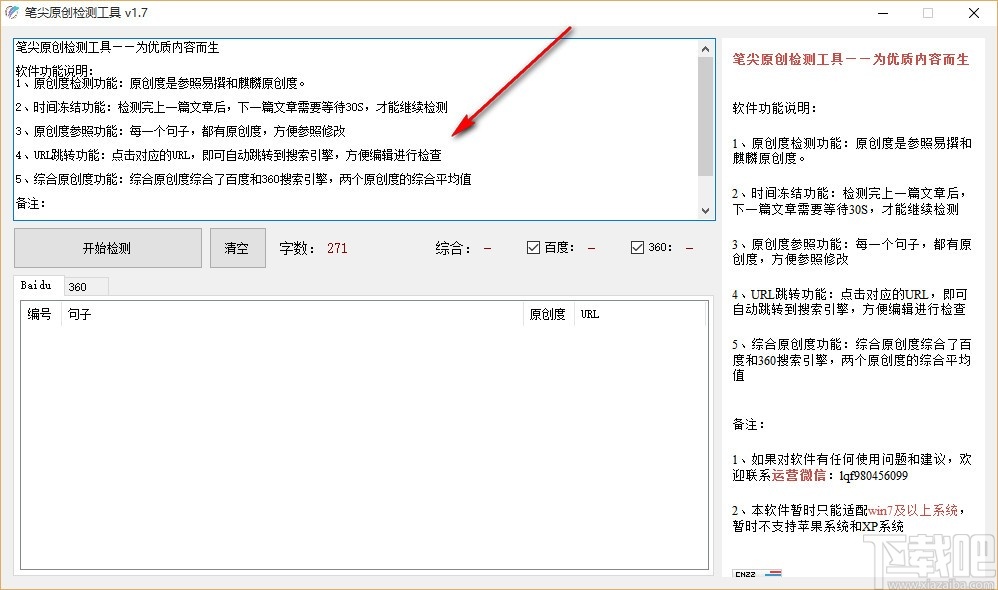Image resolution: width=998 pixels, height=590 pixels.
Task: Click the CN22 badge at bottom right panel
Action: tap(757, 573)
